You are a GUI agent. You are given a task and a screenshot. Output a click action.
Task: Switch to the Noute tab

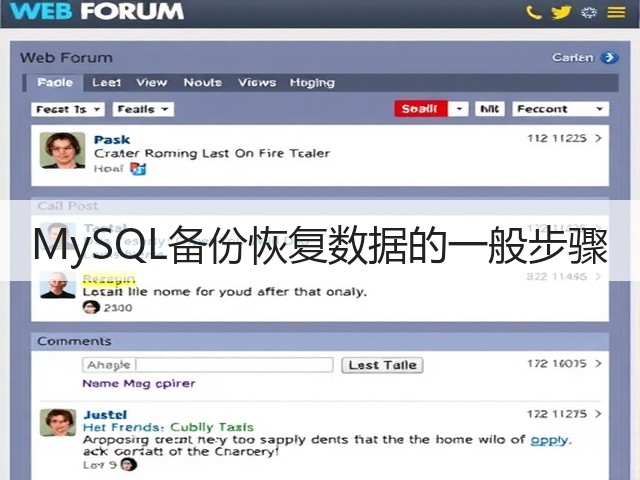coord(202,82)
